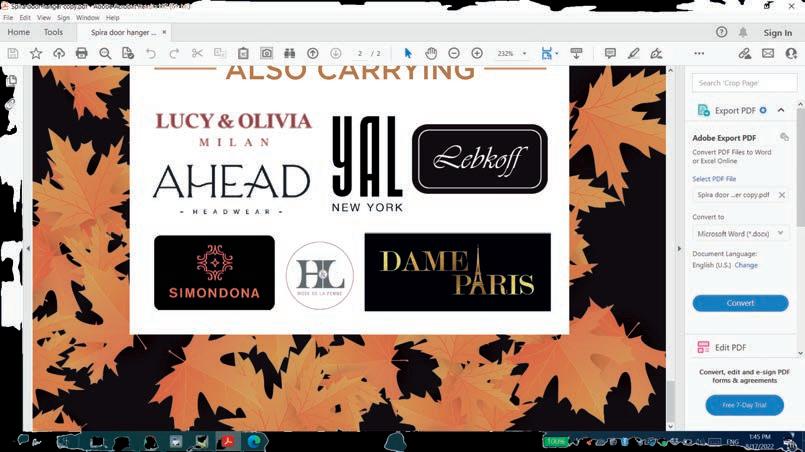Open the Help question mark icon
The image size is (805, 452).
[721, 32]
